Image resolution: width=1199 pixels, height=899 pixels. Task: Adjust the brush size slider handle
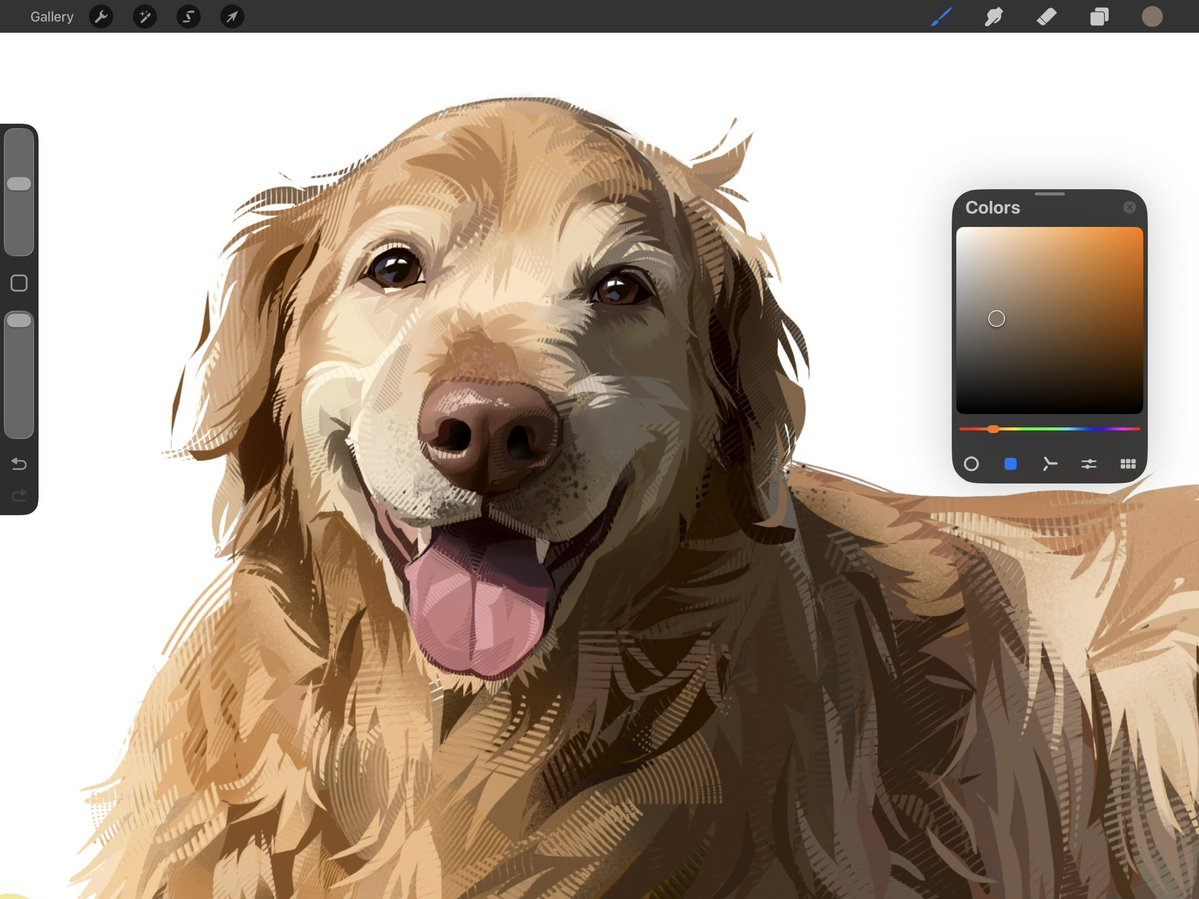point(19,183)
